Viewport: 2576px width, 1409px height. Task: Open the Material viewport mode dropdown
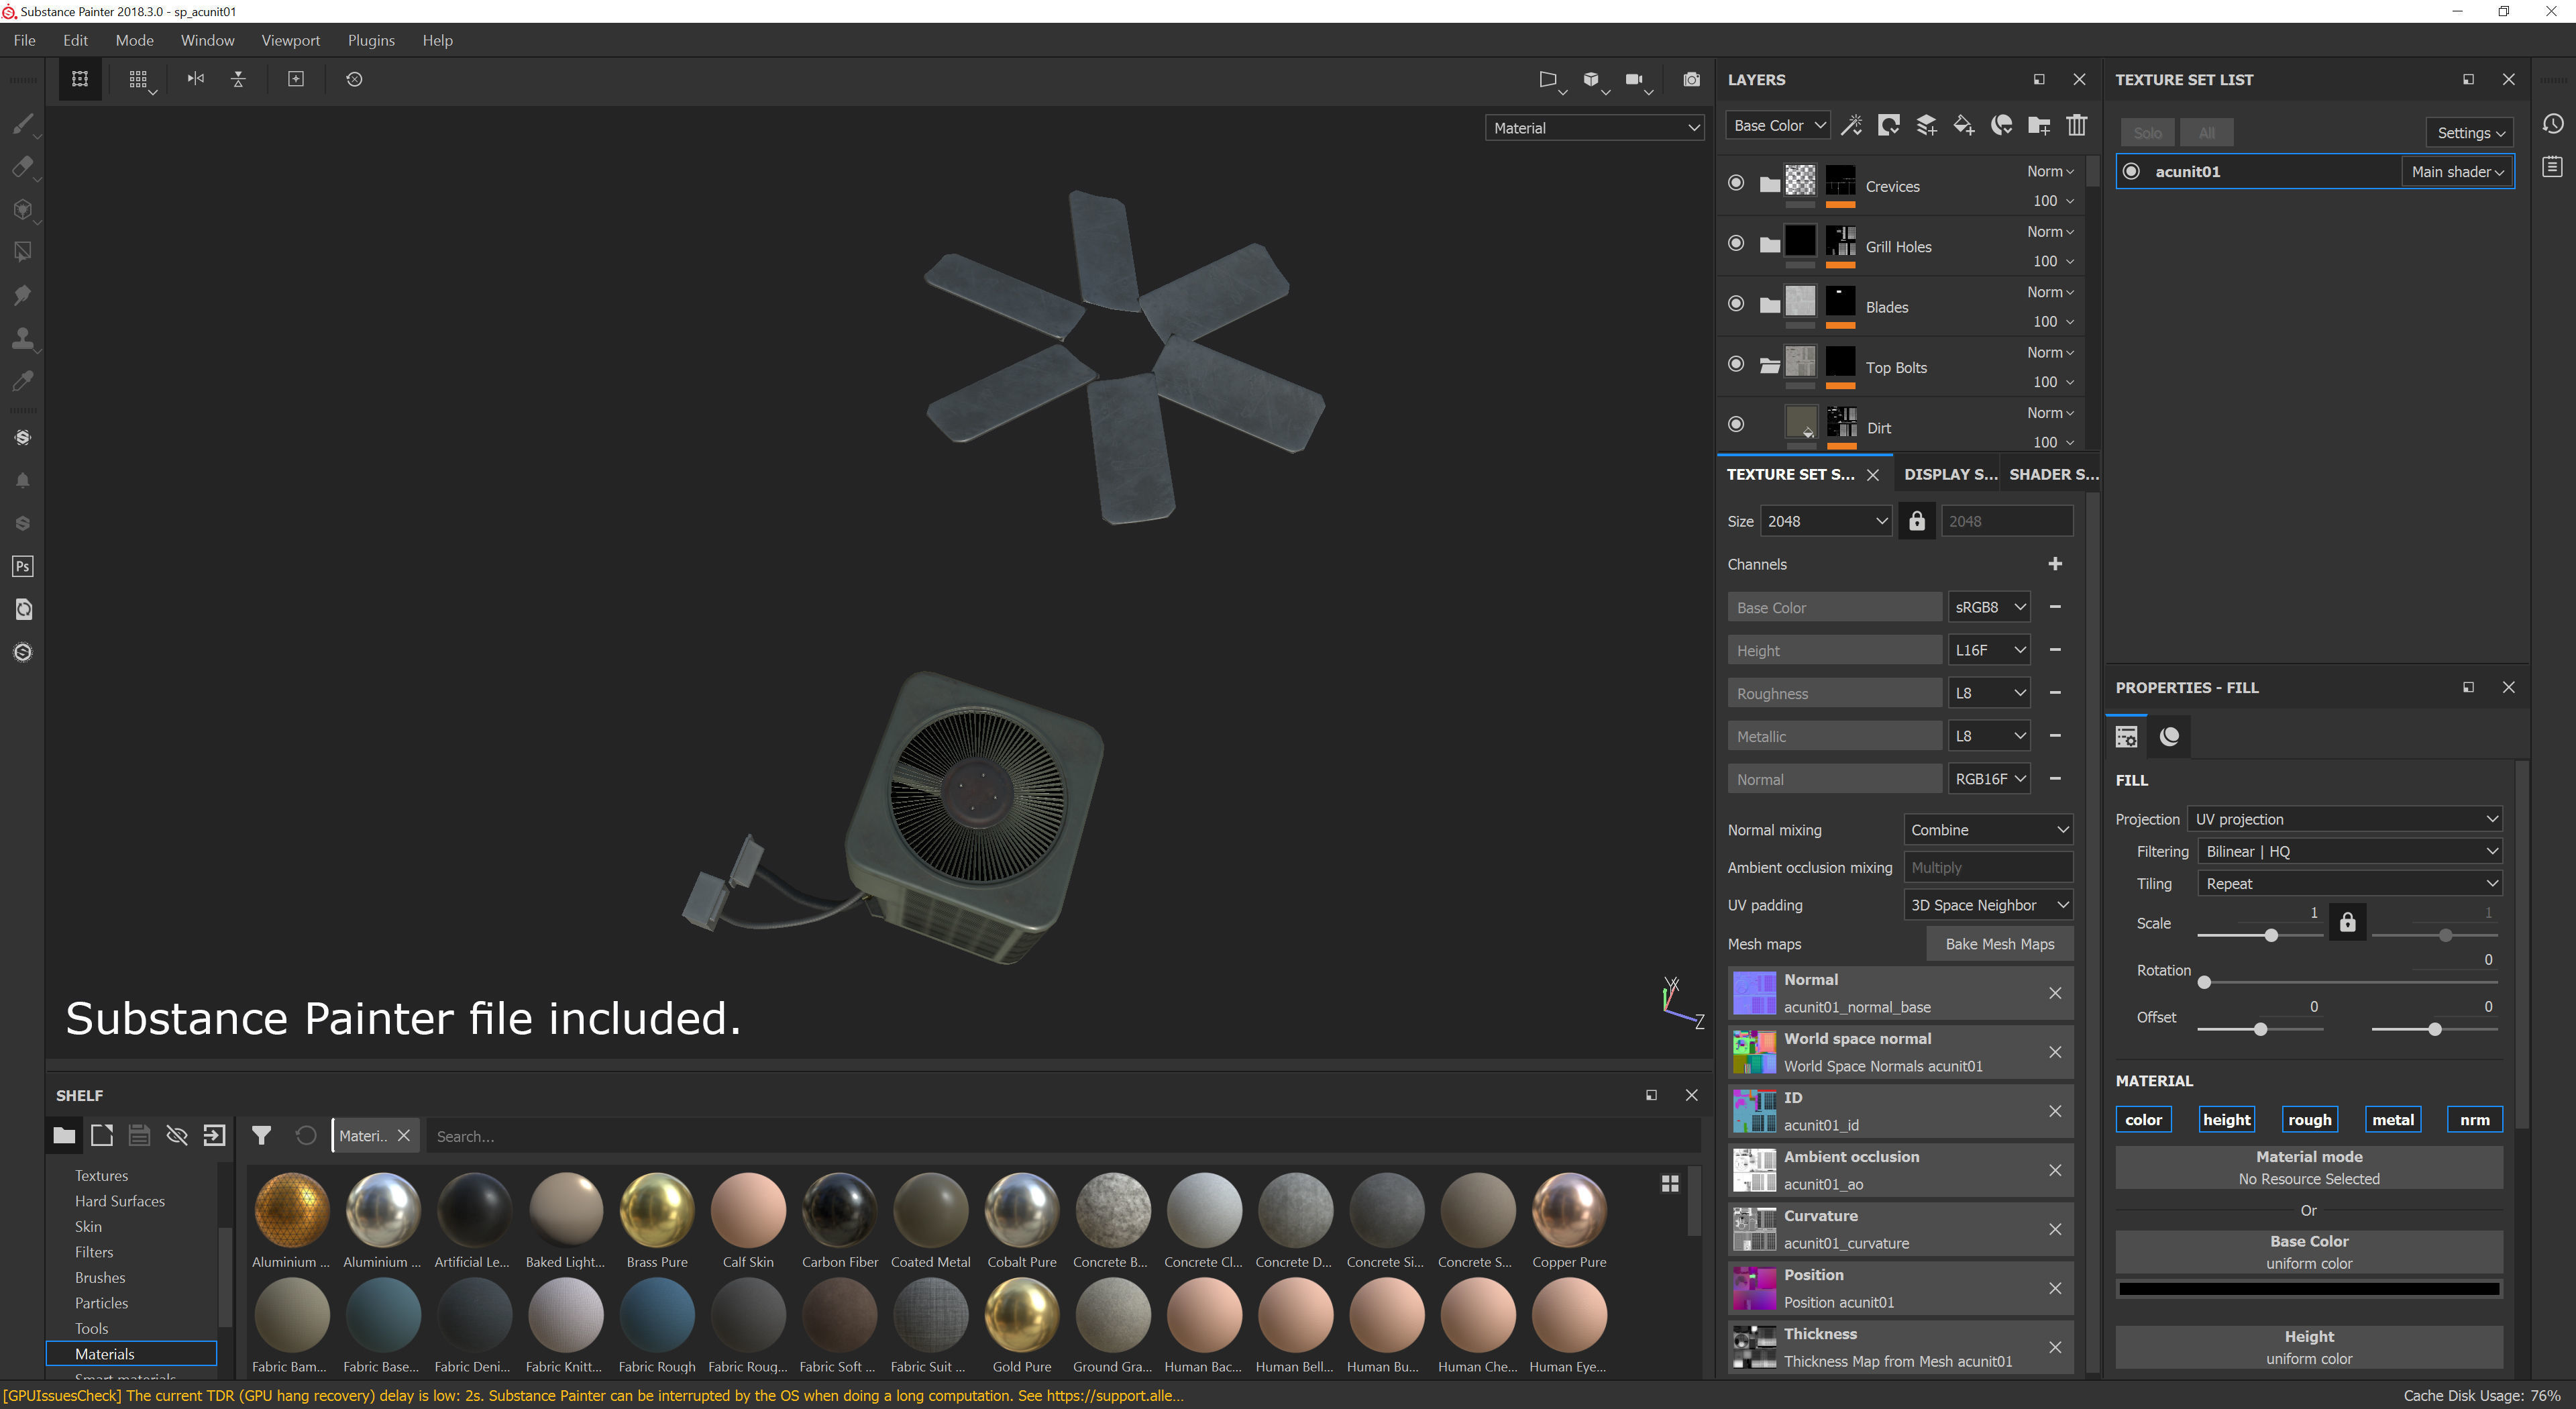tap(1594, 128)
